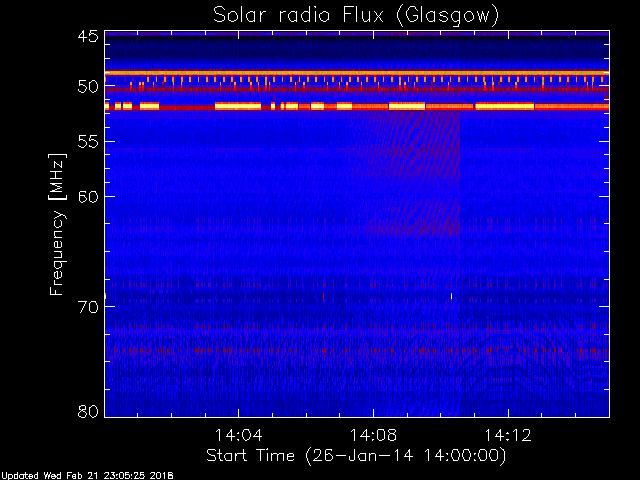Click the 'Frequency [MHz]' axis label

coord(57,224)
